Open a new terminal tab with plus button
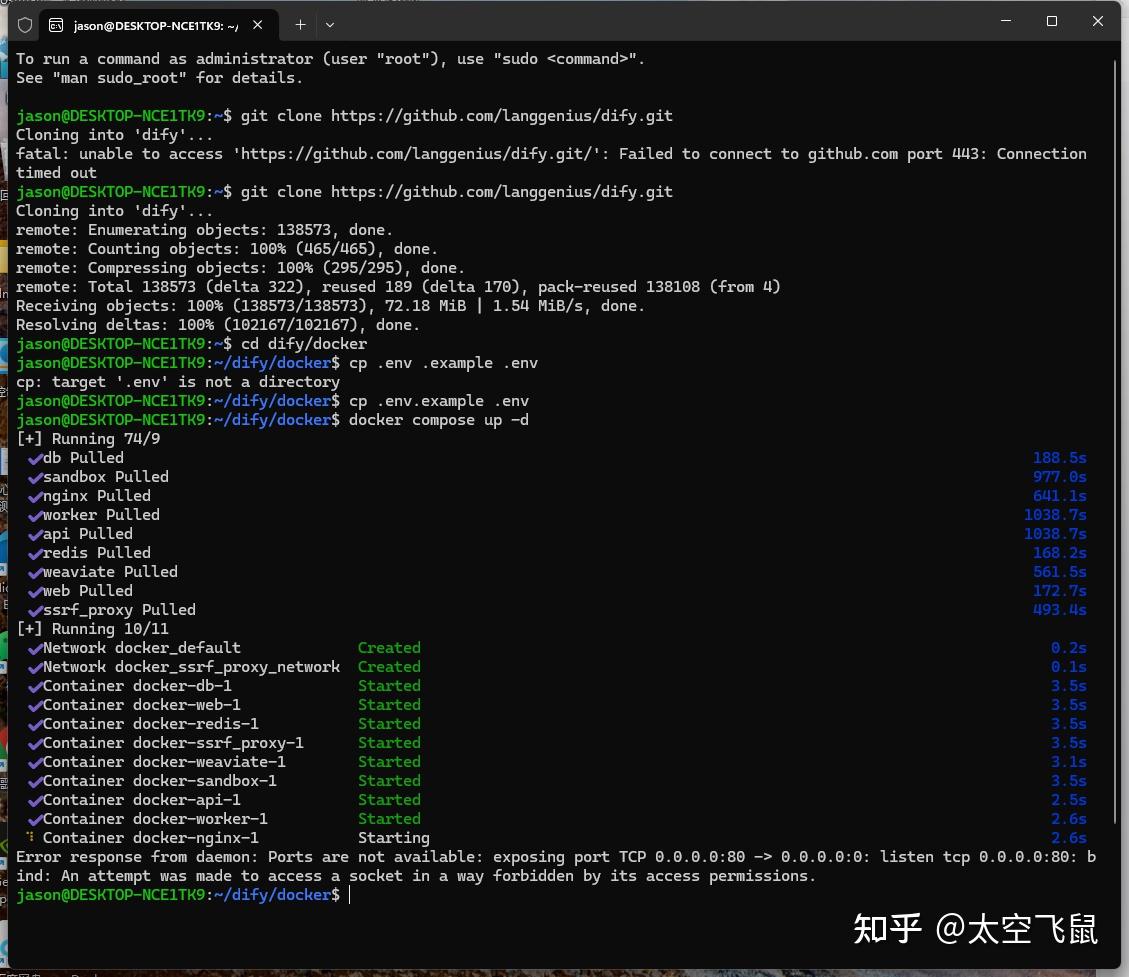This screenshot has width=1129, height=977. click(x=300, y=25)
